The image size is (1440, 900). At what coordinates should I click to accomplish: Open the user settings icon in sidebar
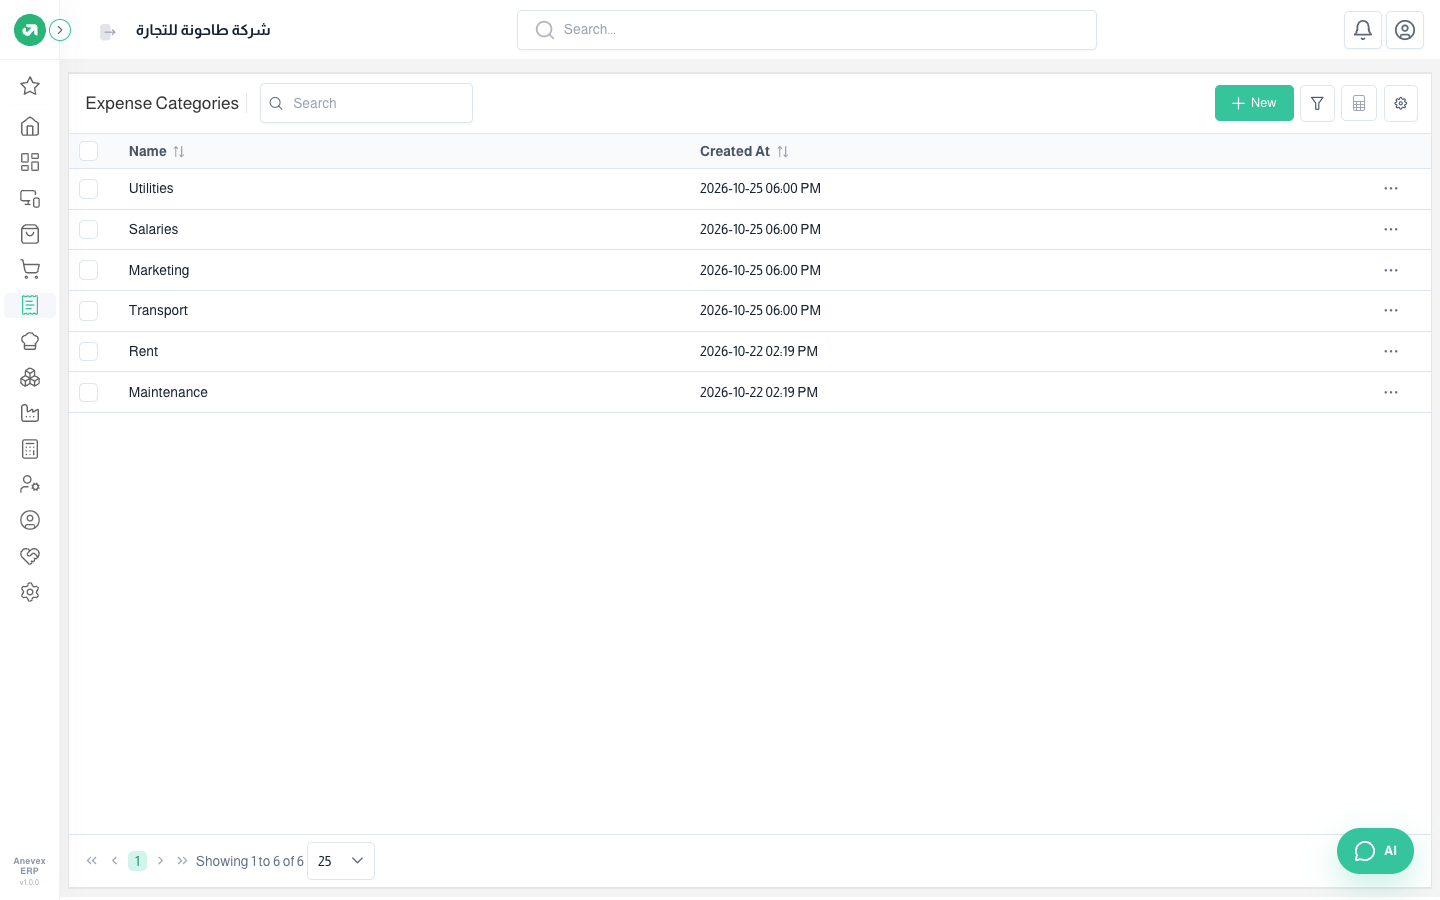[x=30, y=484]
